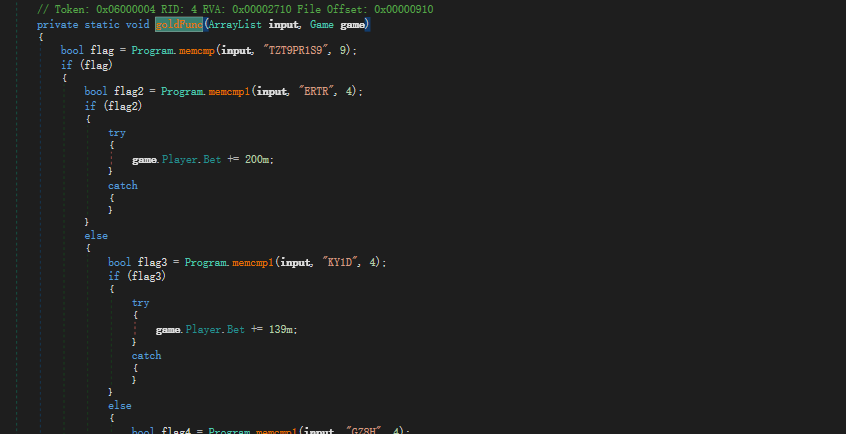Click the condition in "if (flag2)"

coord(123,106)
